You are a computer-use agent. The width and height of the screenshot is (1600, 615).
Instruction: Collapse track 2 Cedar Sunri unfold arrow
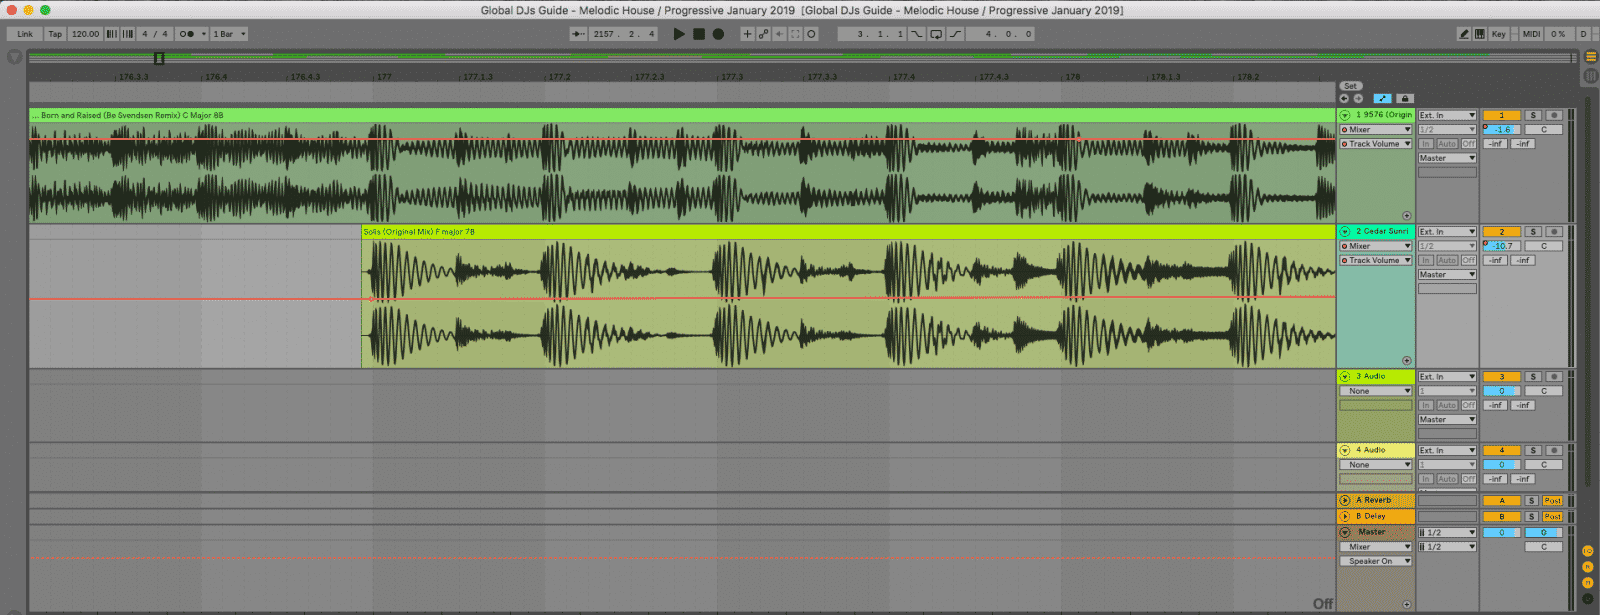pos(1345,232)
